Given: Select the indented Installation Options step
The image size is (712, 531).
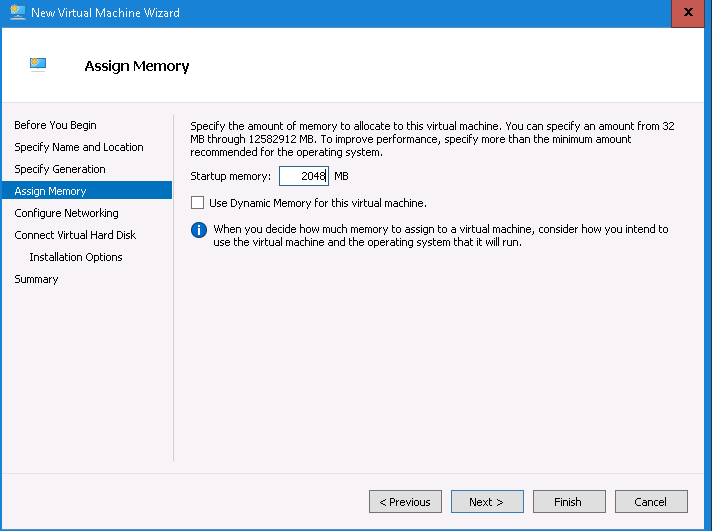Looking at the screenshot, I should click(x=76, y=257).
